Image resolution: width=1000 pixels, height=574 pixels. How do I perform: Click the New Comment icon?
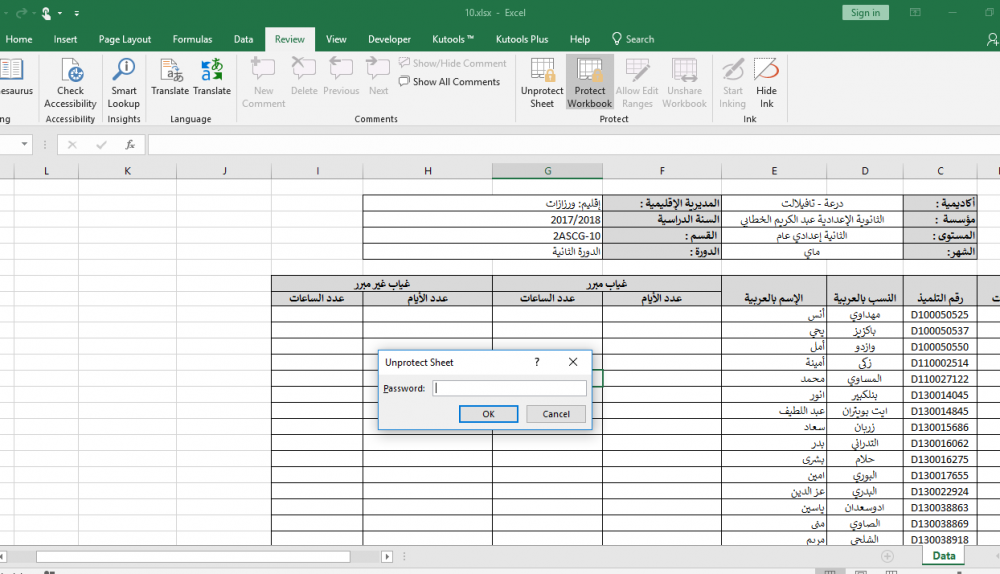pos(263,82)
